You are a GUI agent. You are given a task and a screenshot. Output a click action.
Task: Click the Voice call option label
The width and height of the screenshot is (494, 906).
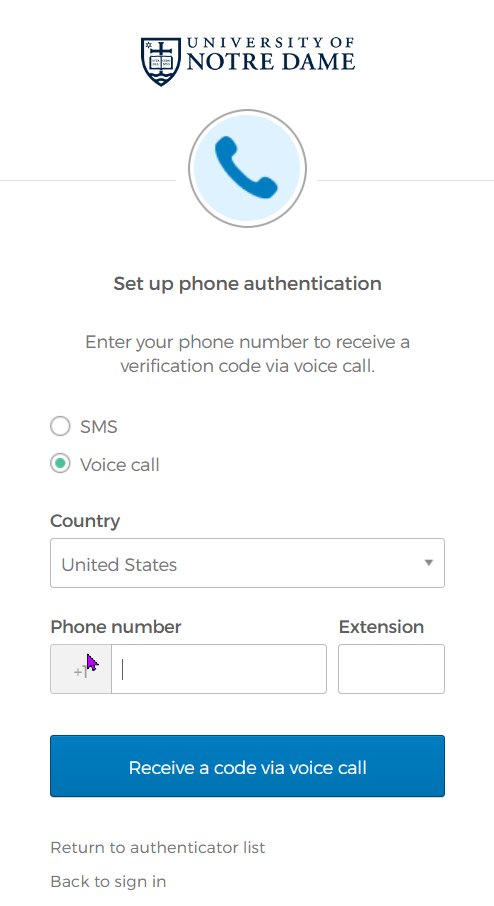pyautogui.click(x=120, y=465)
